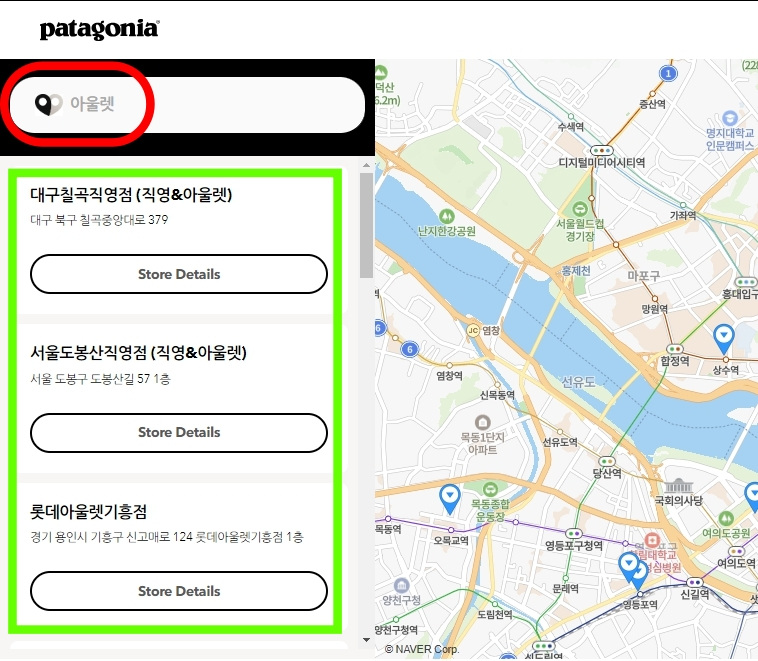Open Store Details for 서울도봉산직영점
The height and width of the screenshot is (661, 758).
[179, 432]
